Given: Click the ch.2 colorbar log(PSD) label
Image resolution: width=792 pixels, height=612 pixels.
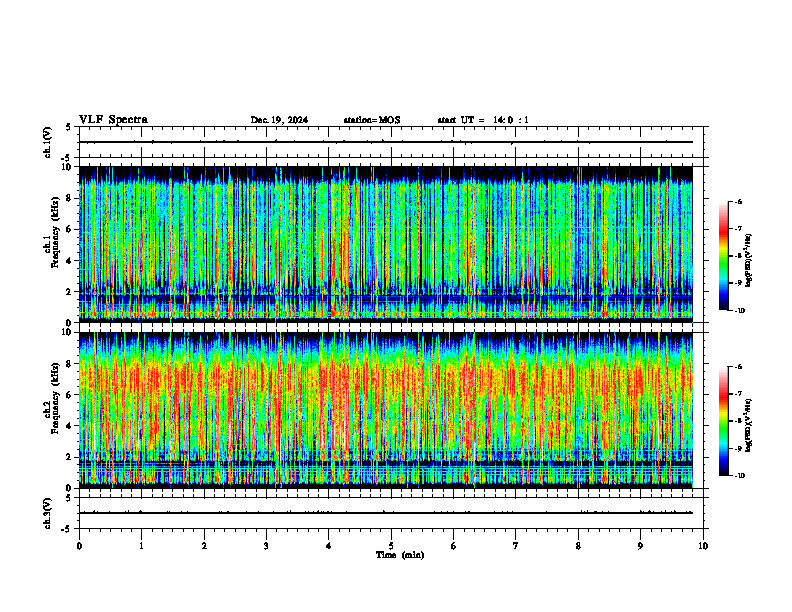Looking at the screenshot, I should coord(749,425).
